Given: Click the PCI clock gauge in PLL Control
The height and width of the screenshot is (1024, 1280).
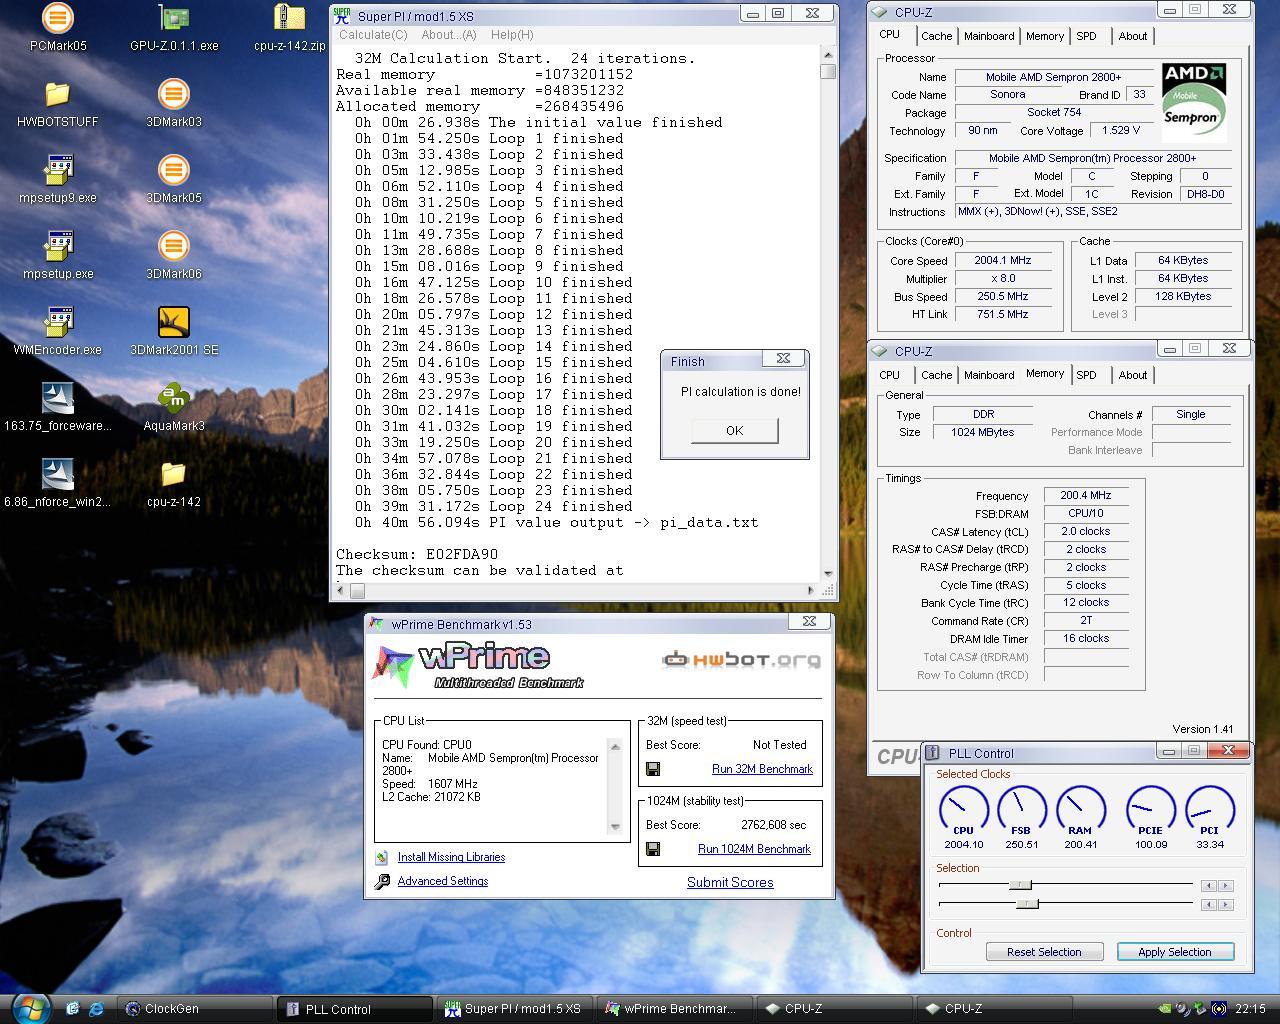Looking at the screenshot, I should [x=1209, y=810].
